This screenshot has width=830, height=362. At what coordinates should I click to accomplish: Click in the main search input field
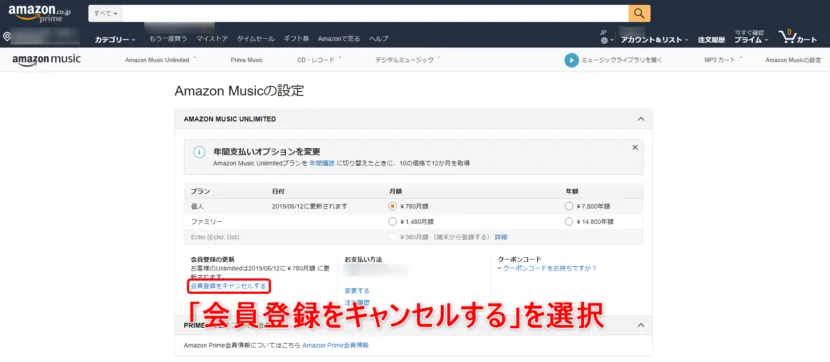(375, 13)
